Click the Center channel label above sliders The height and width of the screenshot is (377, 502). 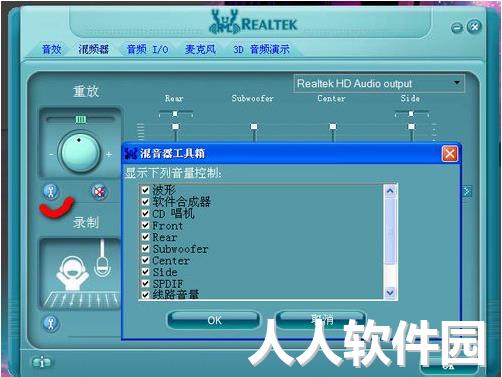(x=331, y=98)
